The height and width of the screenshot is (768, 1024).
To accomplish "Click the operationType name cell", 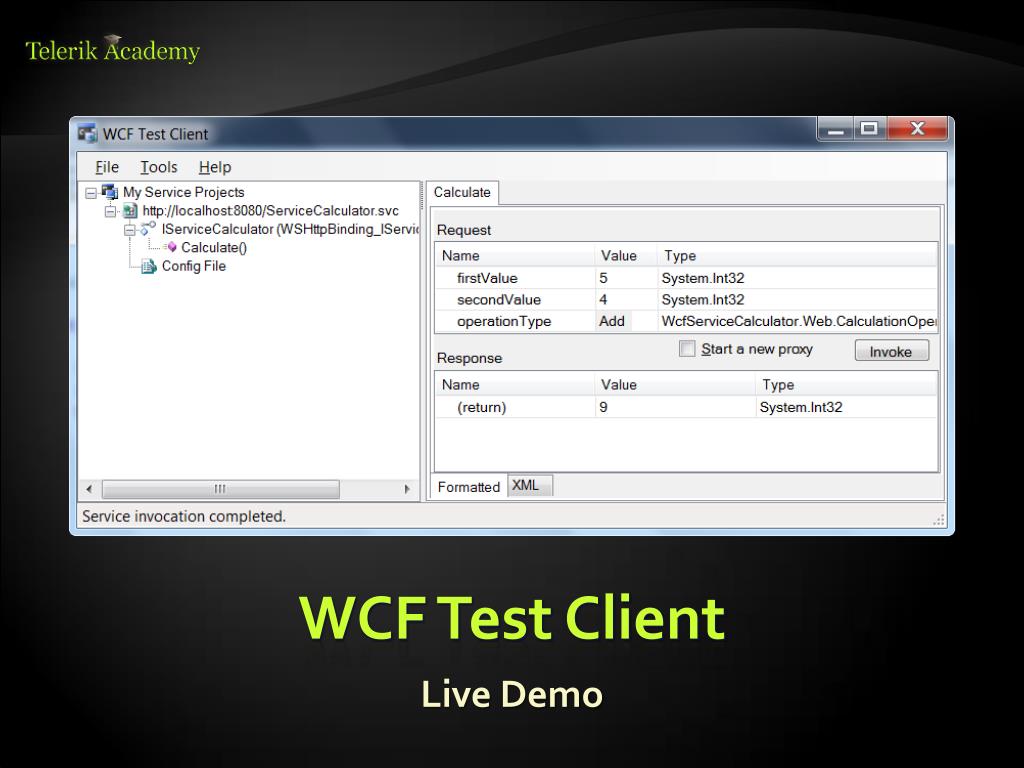I will (x=504, y=321).
